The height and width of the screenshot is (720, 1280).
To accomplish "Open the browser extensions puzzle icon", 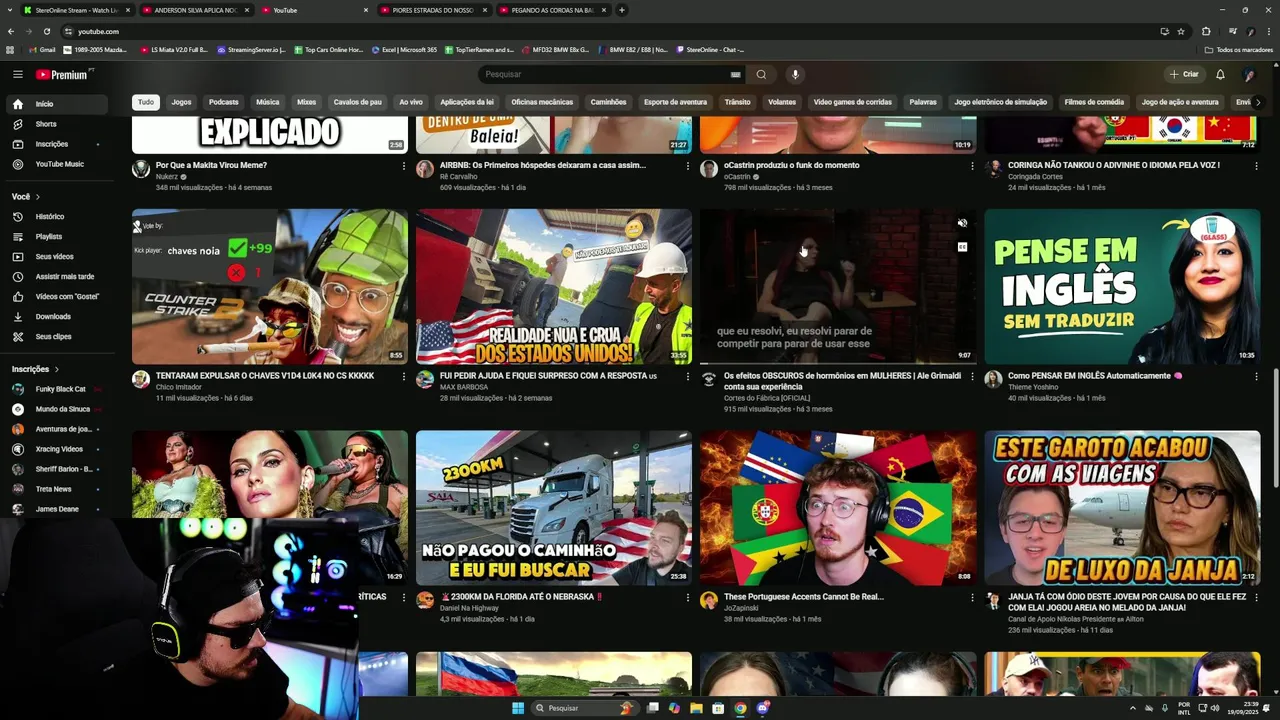I will pyautogui.click(x=1206, y=31).
